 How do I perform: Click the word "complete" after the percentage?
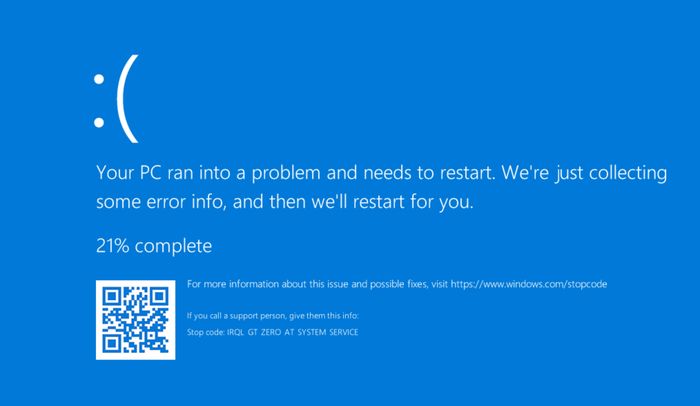click(173, 247)
